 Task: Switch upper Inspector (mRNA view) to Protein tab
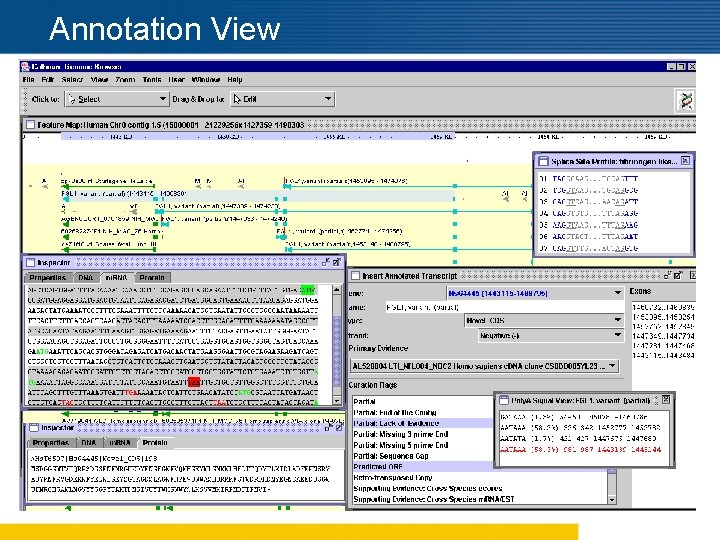[x=152, y=277]
